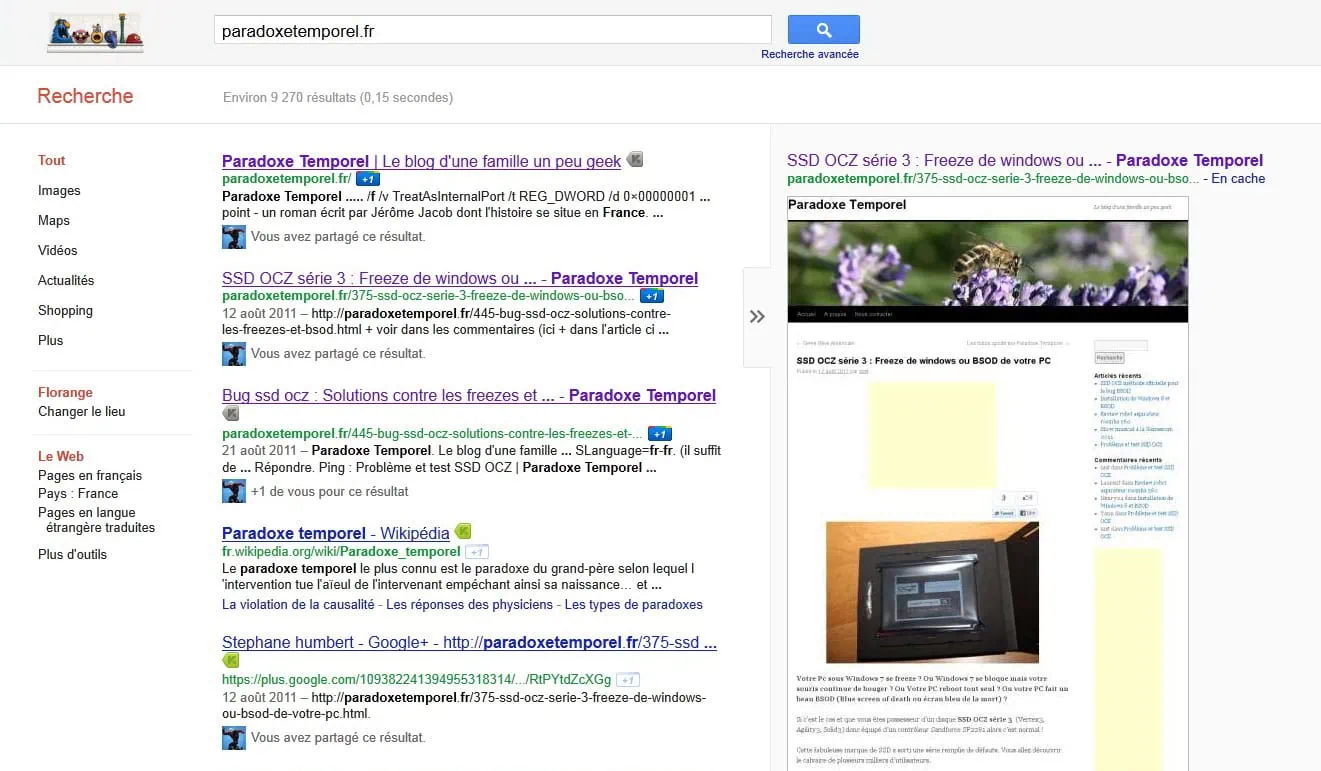Viewport: 1321px width, 771px height.
Task: Open the "En cache" cached page link
Action: (1238, 179)
